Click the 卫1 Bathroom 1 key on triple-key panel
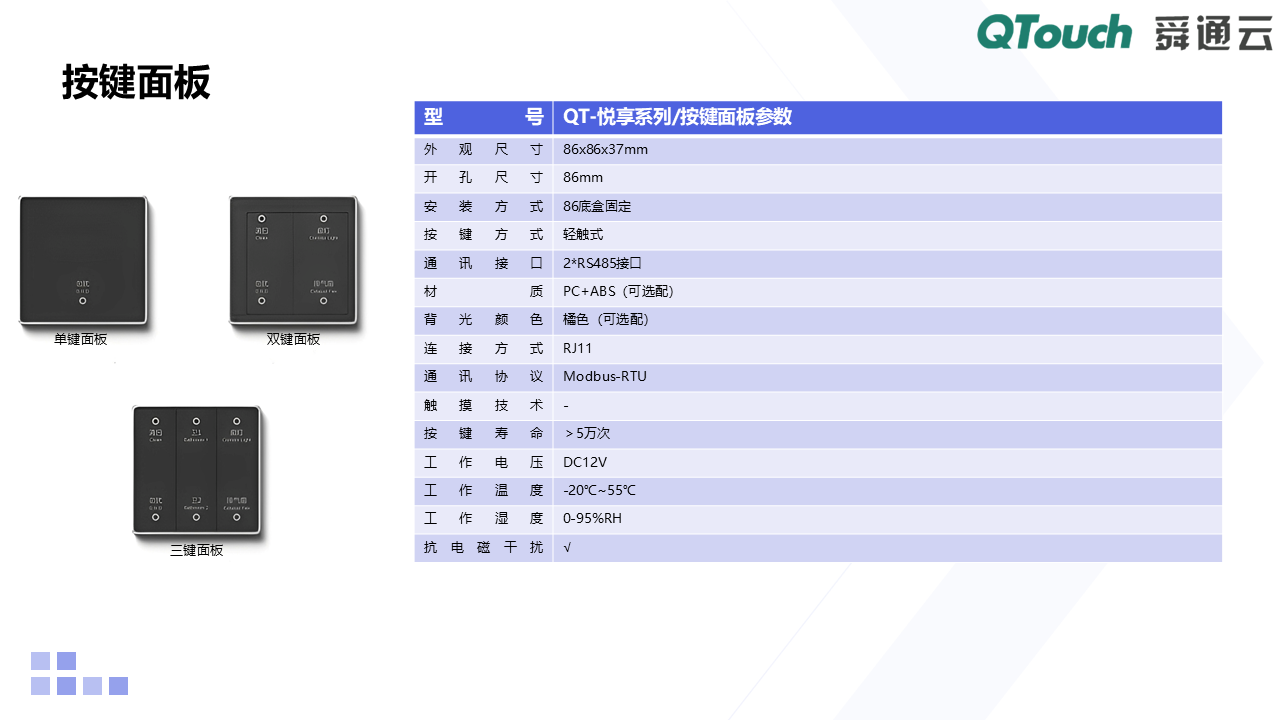 coord(197,434)
